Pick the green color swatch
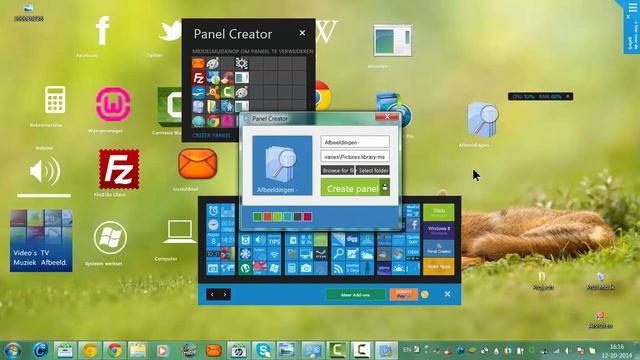Image resolution: width=640 pixels, height=360 pixels. click(257, 217)
